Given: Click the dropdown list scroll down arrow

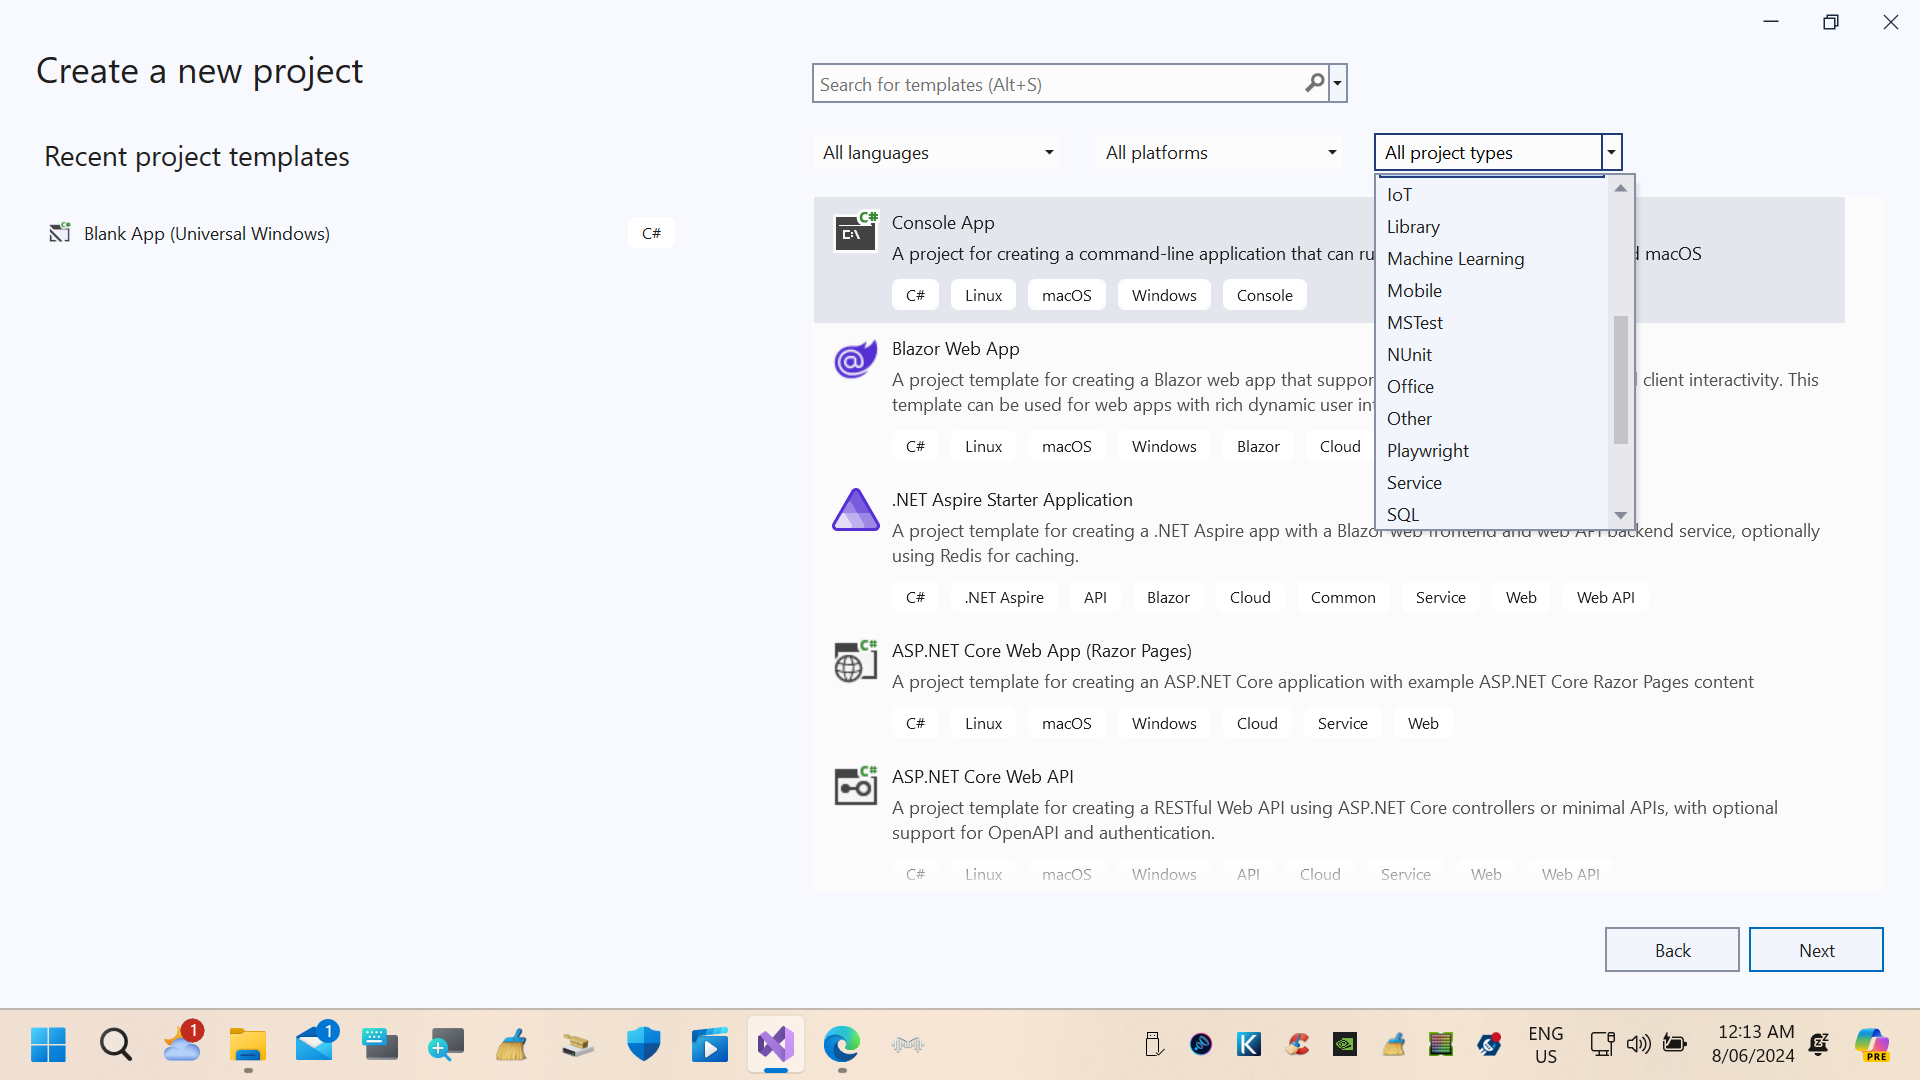Looking at the screenshot, I should 1620,515.
